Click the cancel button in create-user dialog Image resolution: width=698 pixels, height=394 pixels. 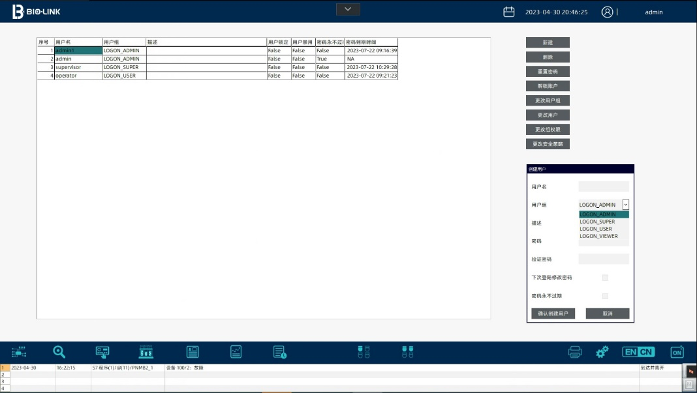pos(607,313)
